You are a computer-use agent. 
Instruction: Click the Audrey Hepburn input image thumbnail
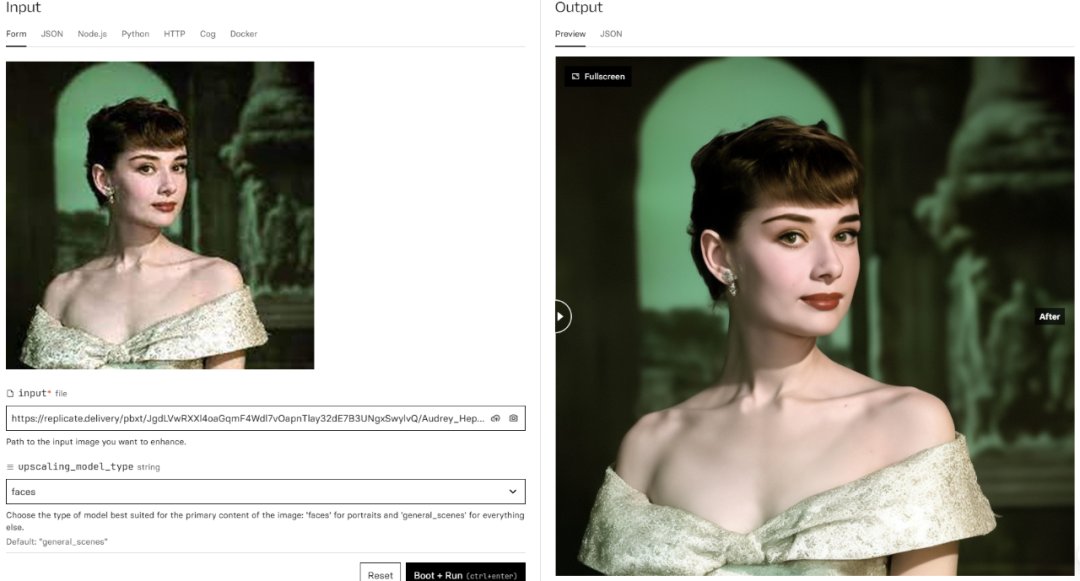160,215
